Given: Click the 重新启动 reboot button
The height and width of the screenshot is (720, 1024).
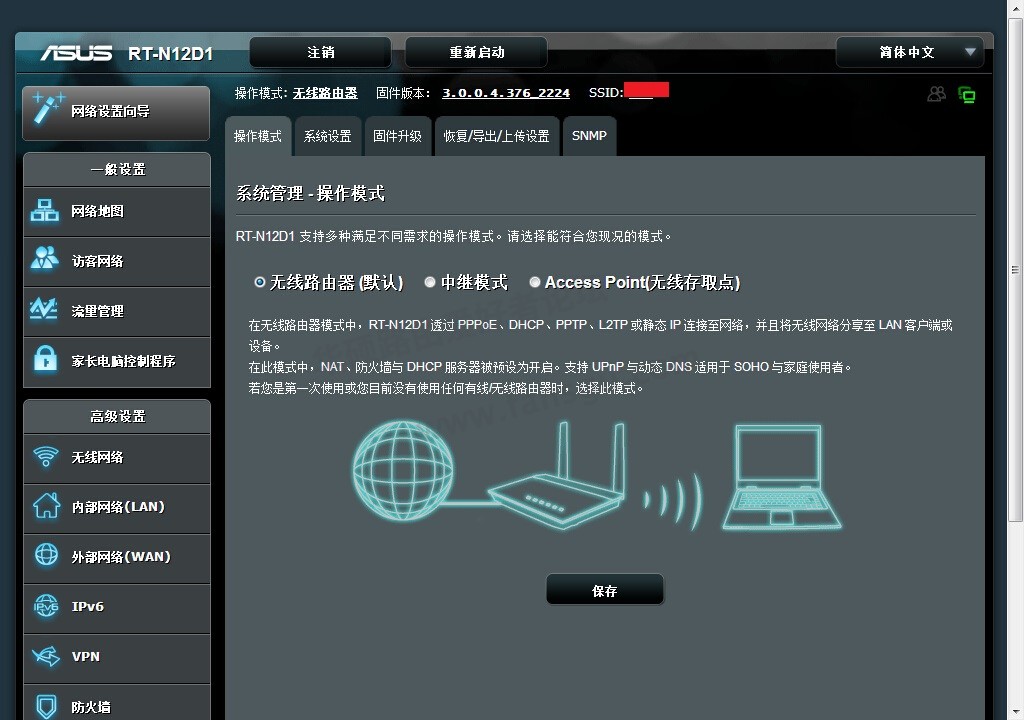Looking at the screenshot, I should point(477,52).
